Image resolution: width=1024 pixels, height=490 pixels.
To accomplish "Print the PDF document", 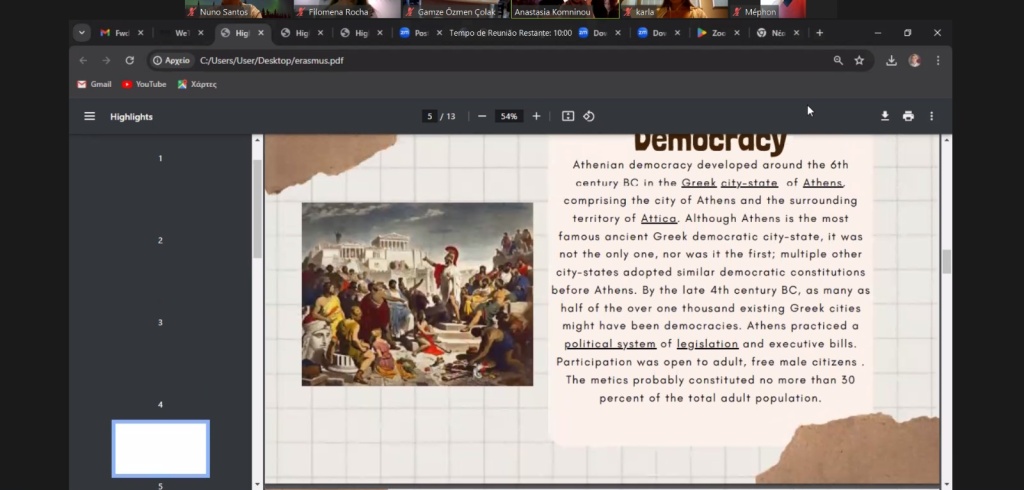I will 908,116.
